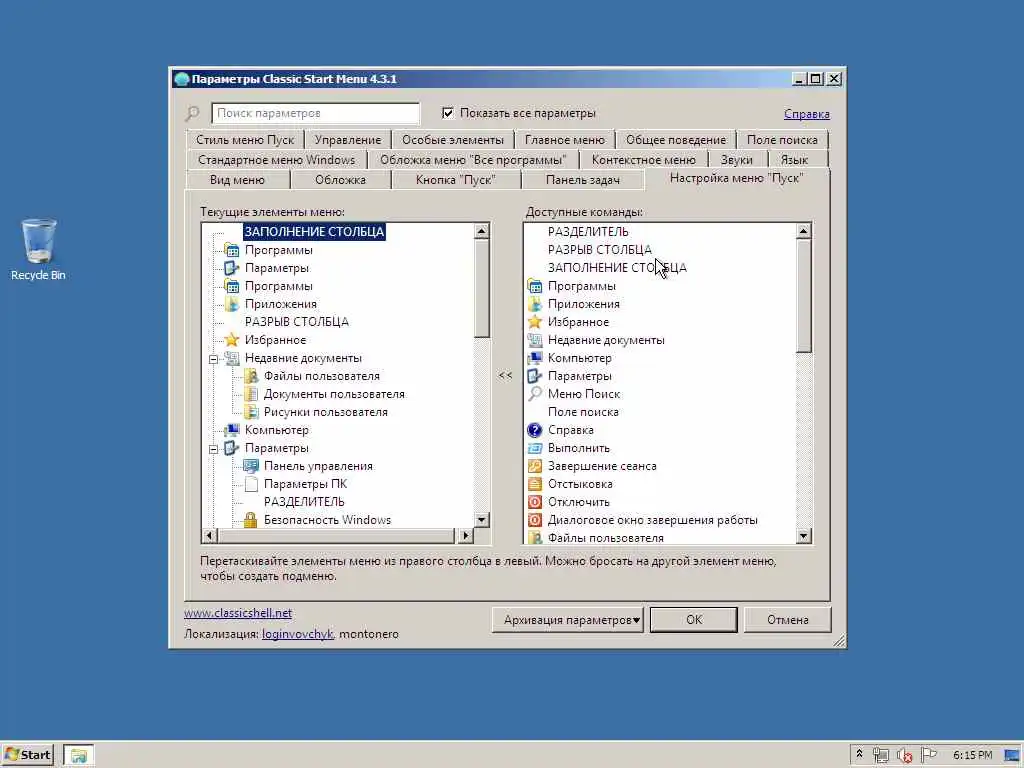
Task: Open the Обложка tab
Action: 340,180
